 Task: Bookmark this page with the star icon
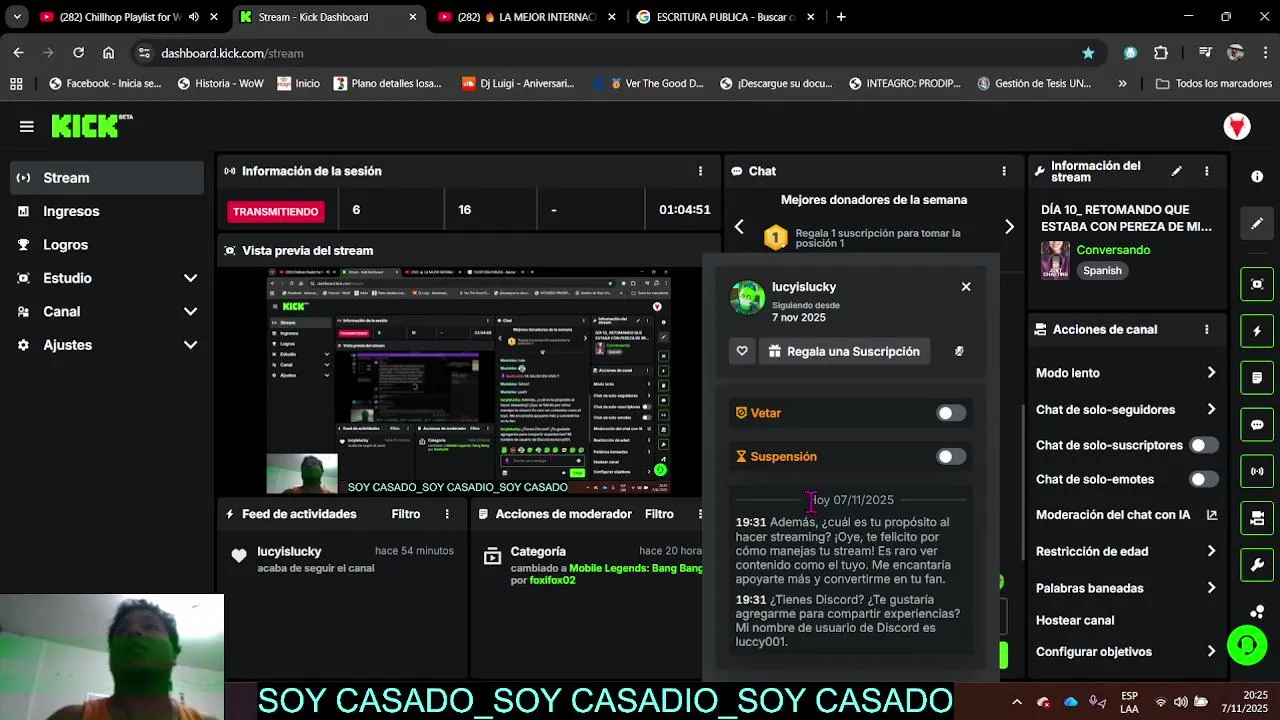1088,53
